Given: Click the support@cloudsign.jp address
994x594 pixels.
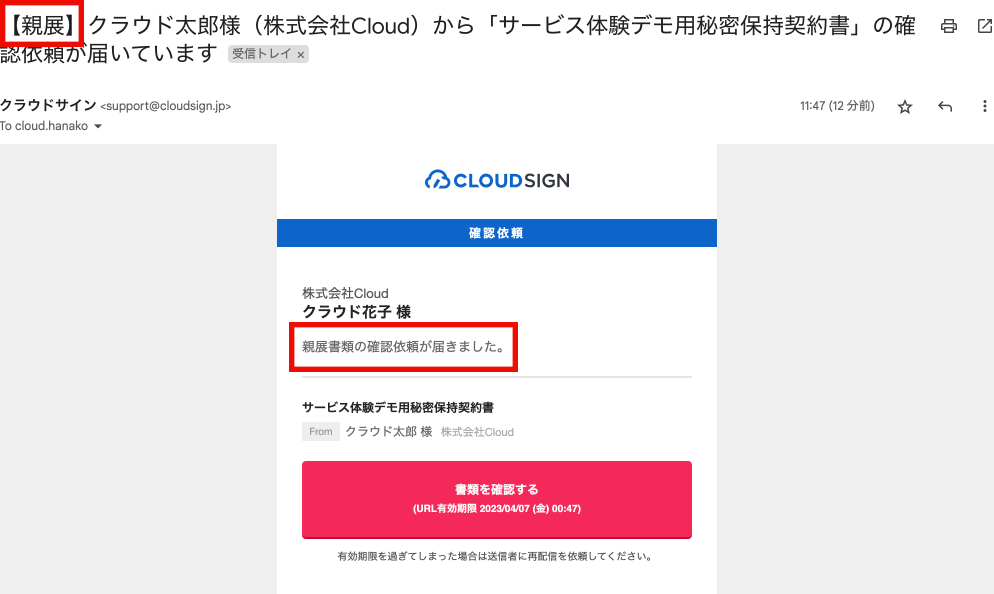Looking at the screenshot, I should click(166, 106).
